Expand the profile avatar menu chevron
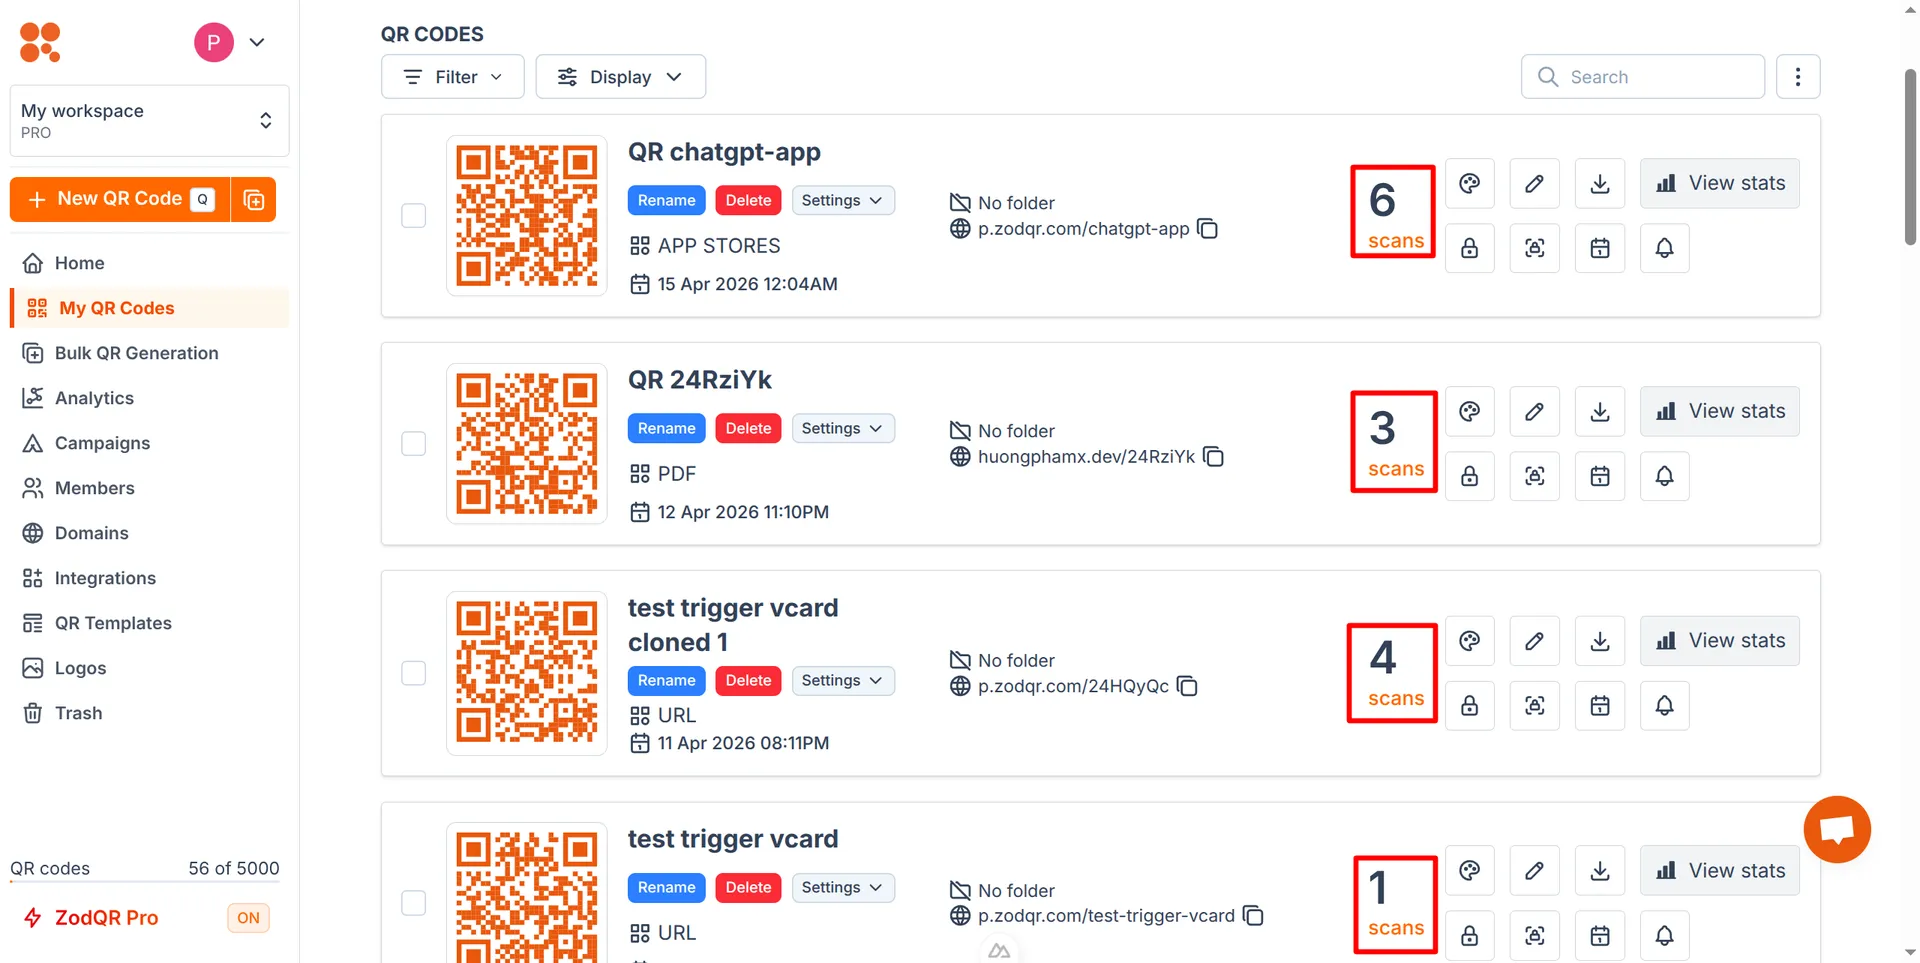This screenshot has height=963, width=1920. pyautogui.click(x=257, y=42)
